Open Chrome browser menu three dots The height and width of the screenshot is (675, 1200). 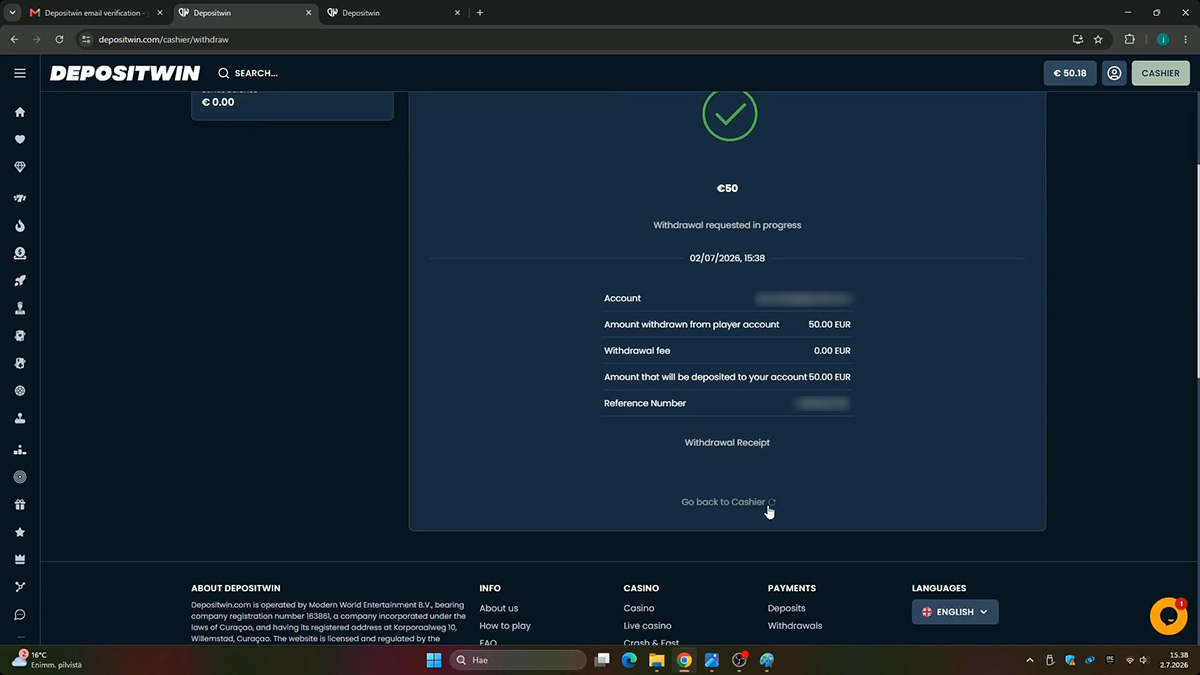click(x=1185, y=39)
